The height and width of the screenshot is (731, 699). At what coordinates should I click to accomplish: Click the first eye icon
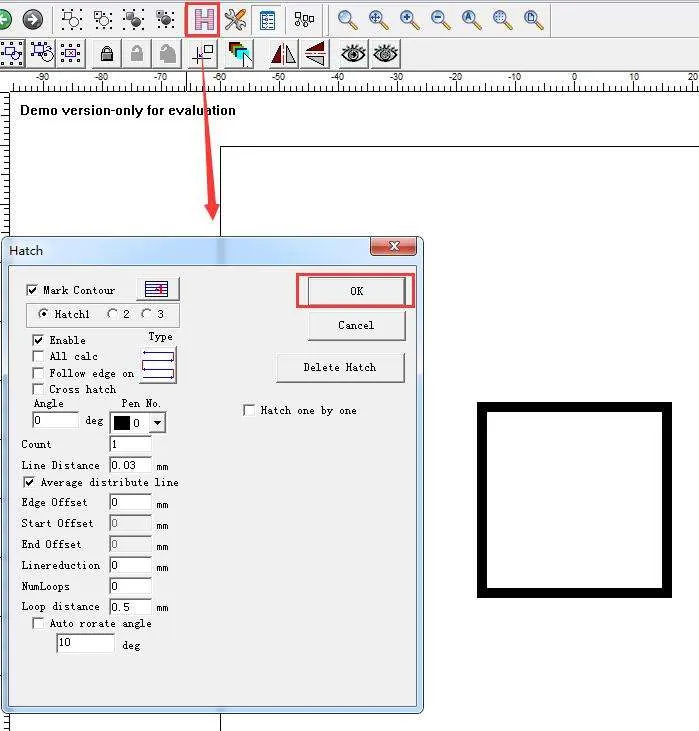(x=353, y=54)
